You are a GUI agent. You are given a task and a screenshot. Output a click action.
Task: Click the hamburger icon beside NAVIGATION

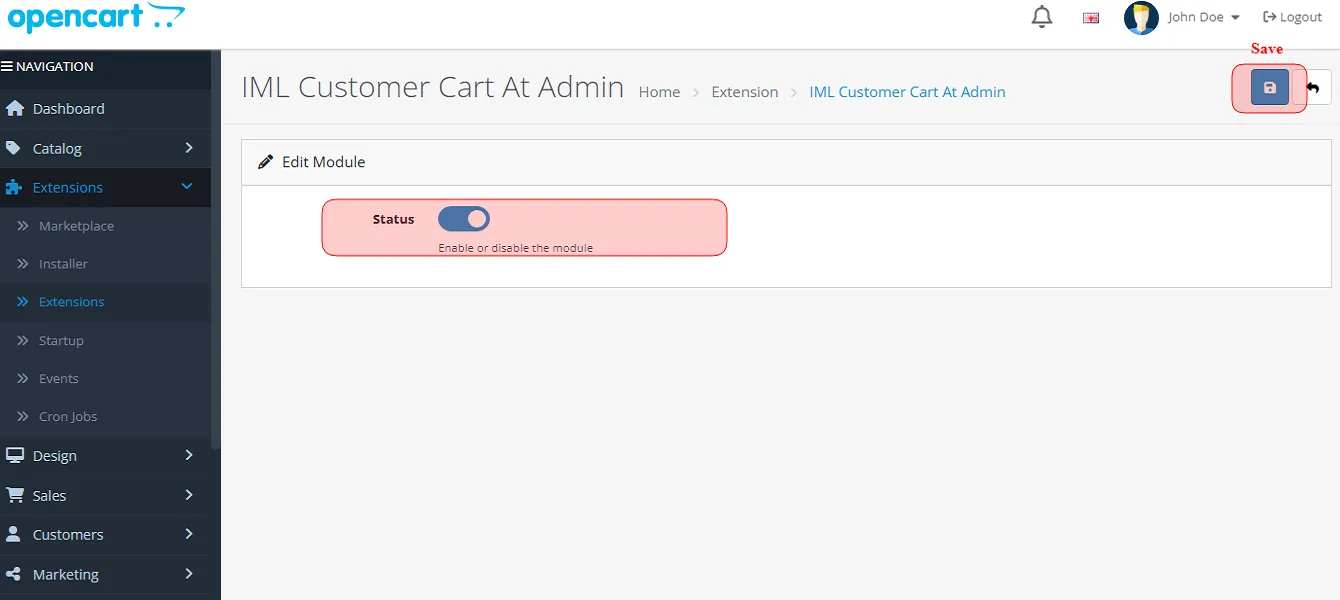coord(7,67)
